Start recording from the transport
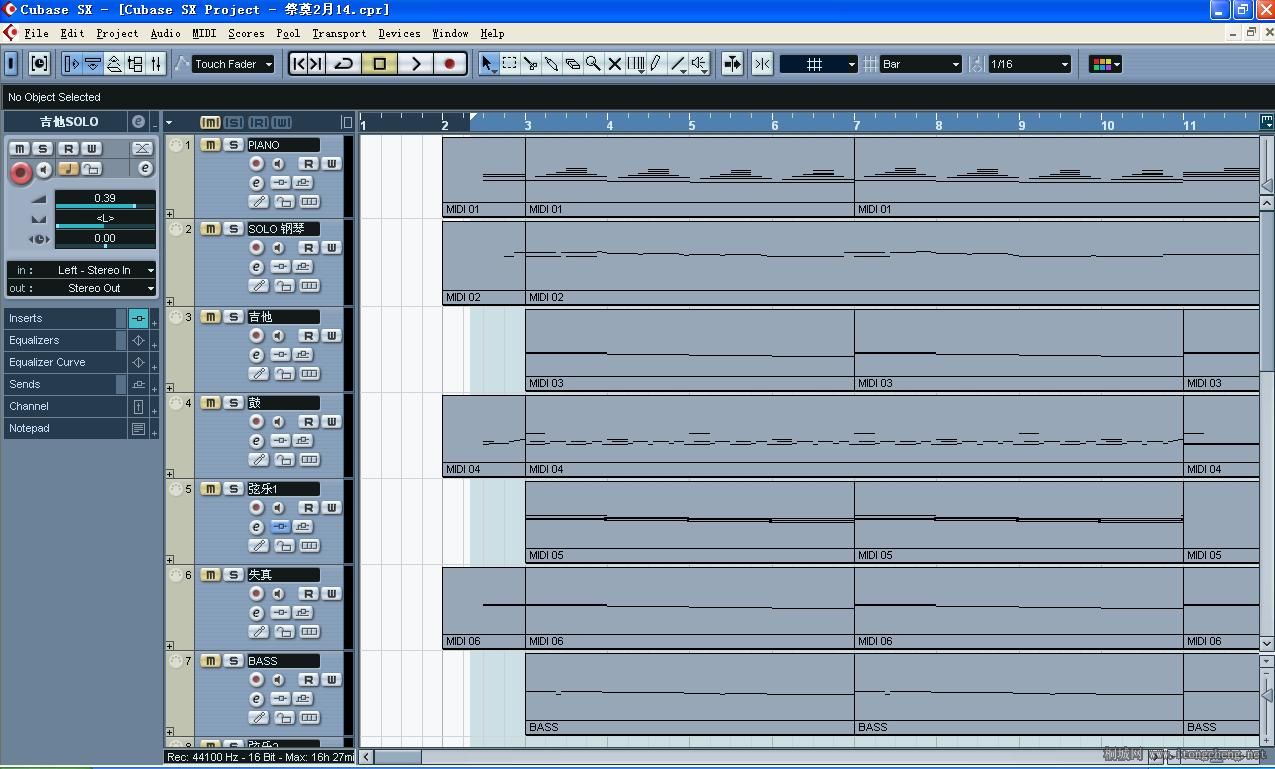Screen dimensions: 1275x769 point(449,64)
